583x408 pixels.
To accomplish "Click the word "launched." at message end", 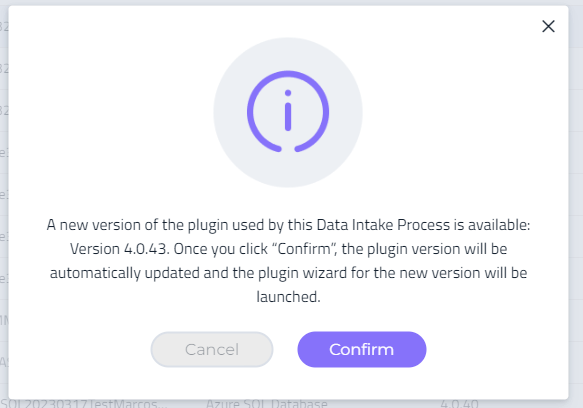I will (x=288, y=297).
